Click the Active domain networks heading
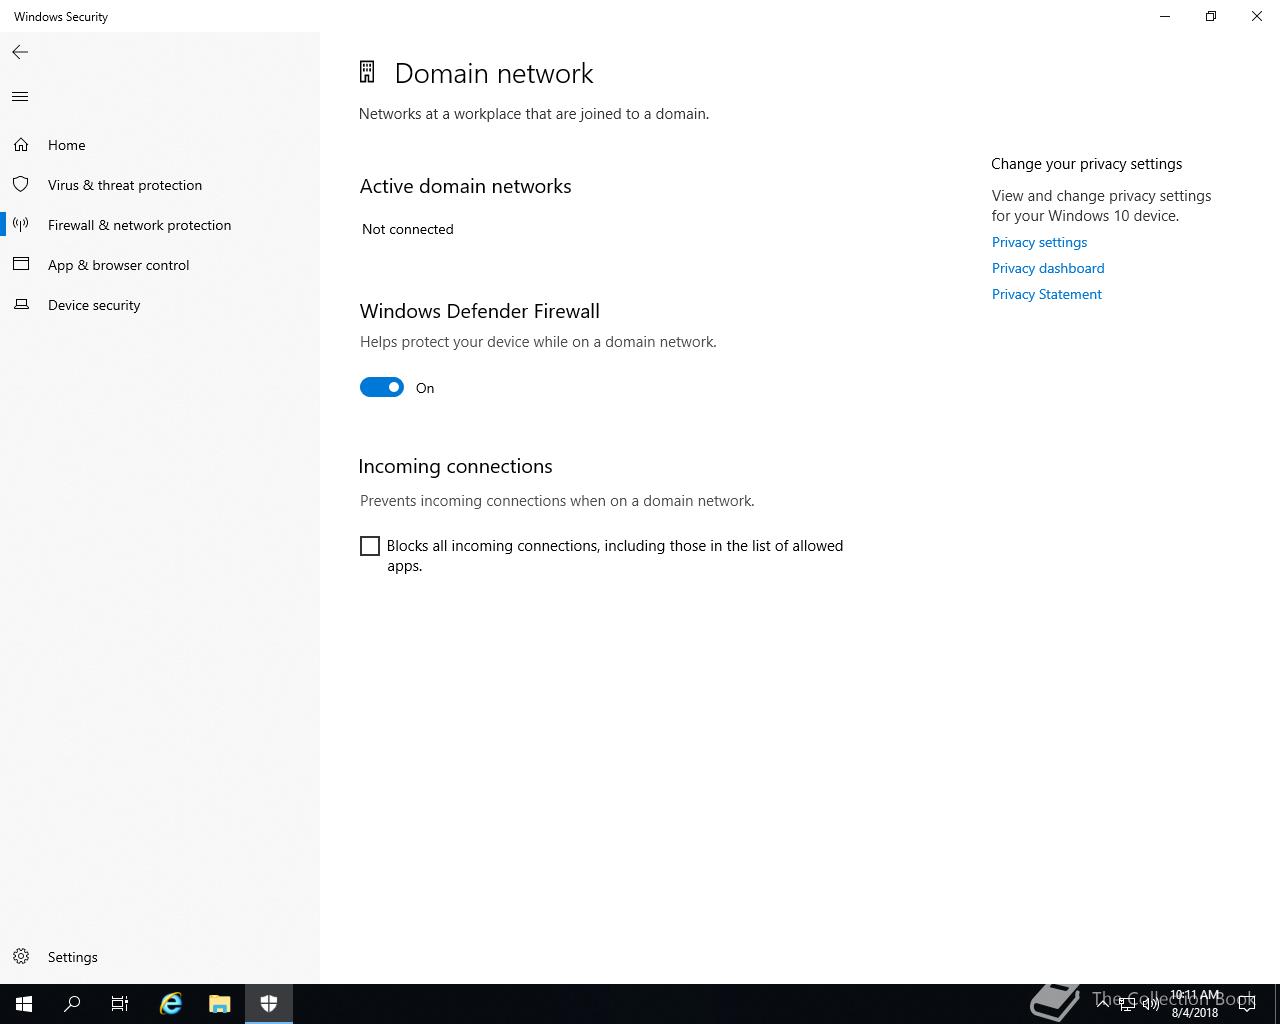 tap(466, 186)
